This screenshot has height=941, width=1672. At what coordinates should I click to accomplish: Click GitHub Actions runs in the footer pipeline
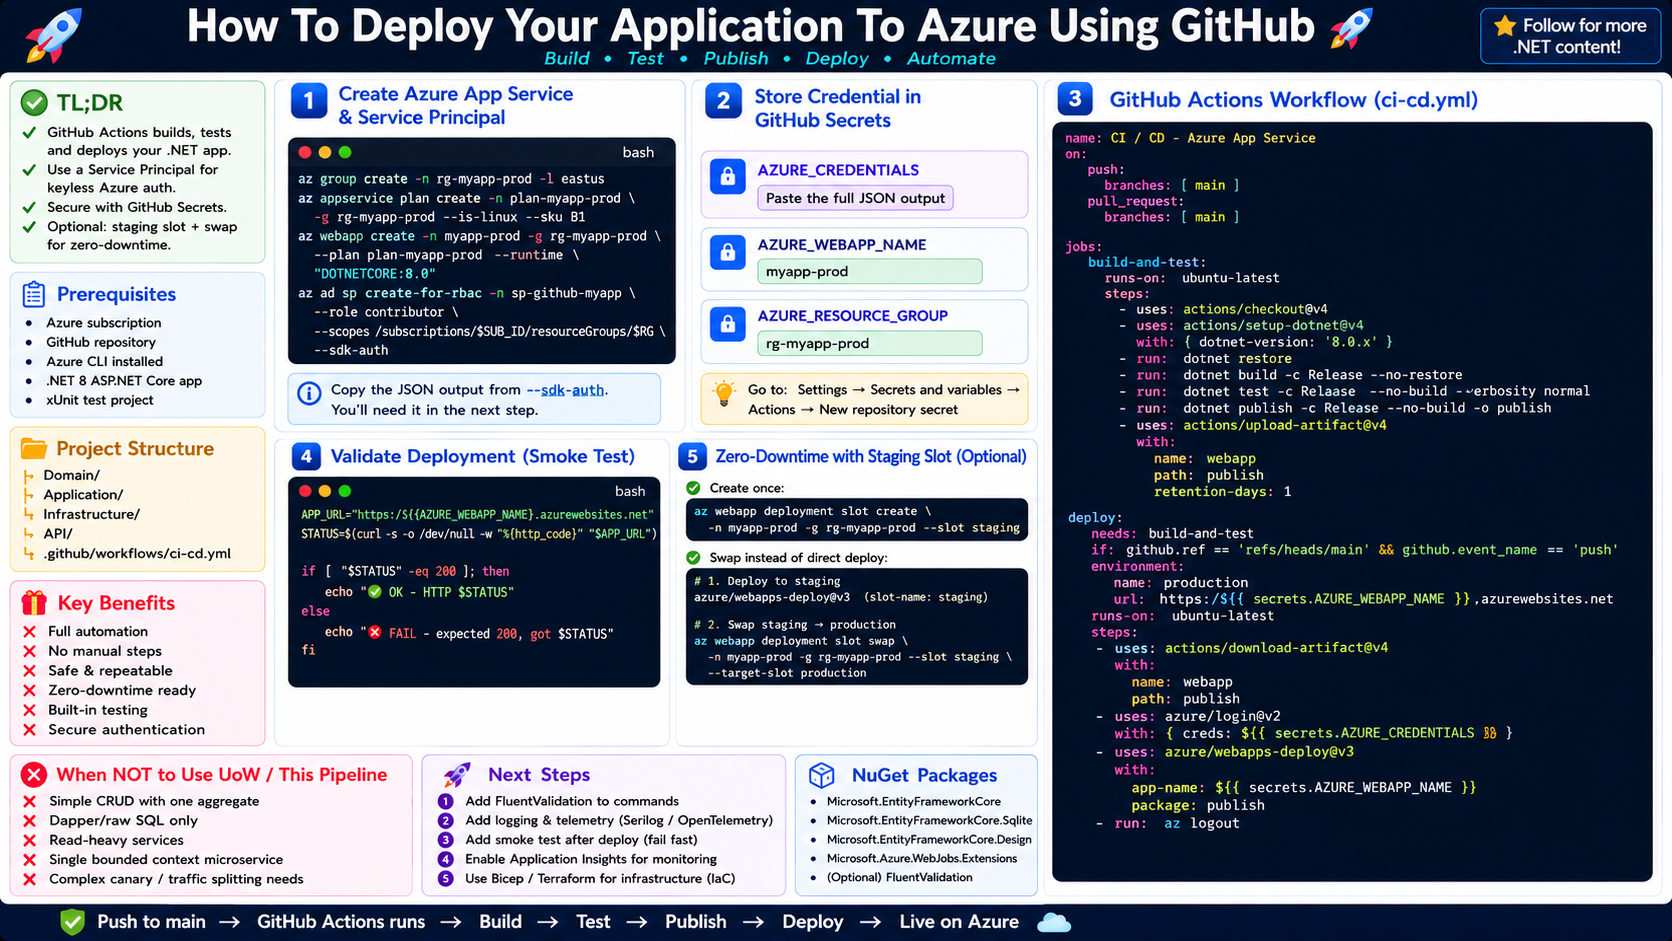341,922
